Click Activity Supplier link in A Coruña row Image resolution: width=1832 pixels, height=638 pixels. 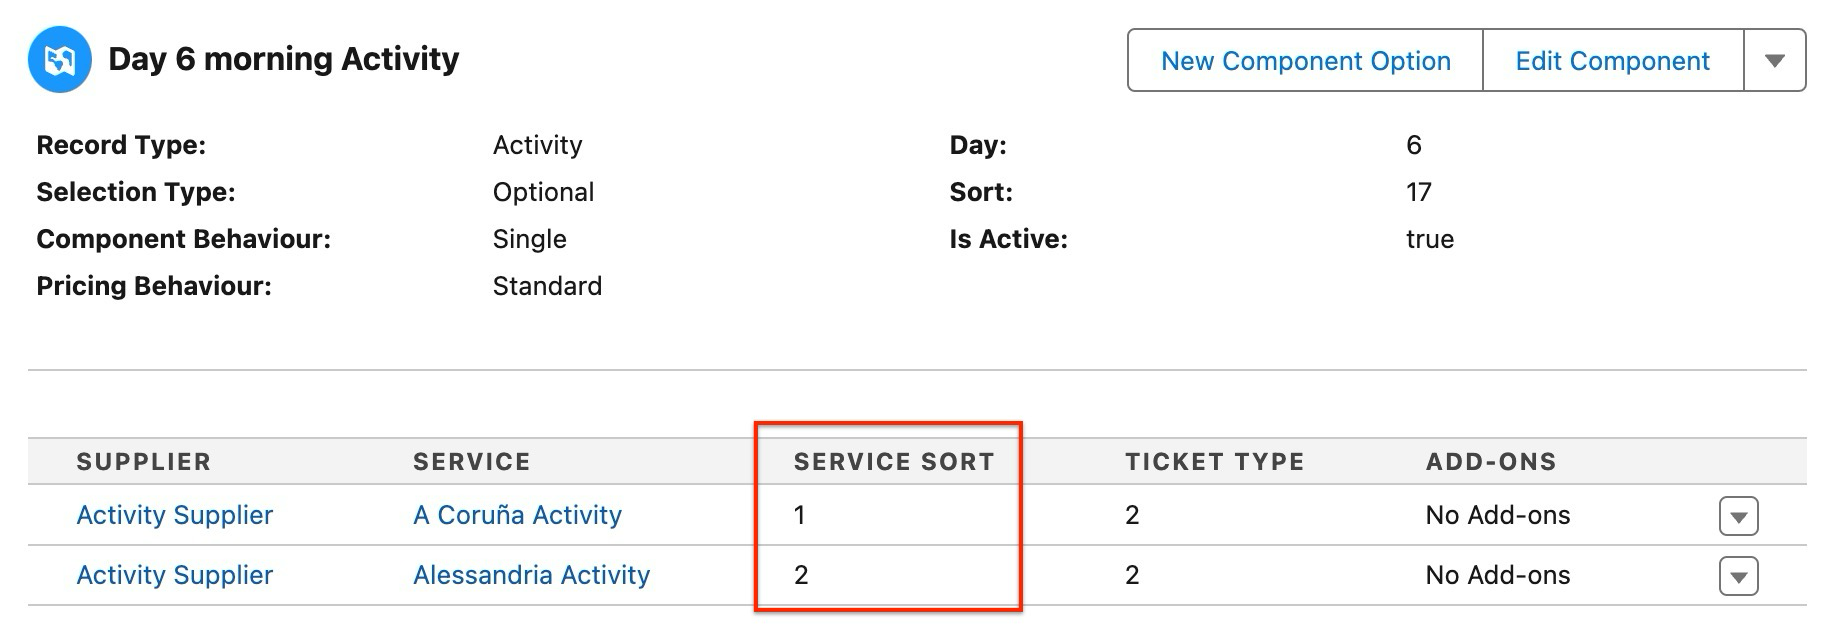[175, 515]
